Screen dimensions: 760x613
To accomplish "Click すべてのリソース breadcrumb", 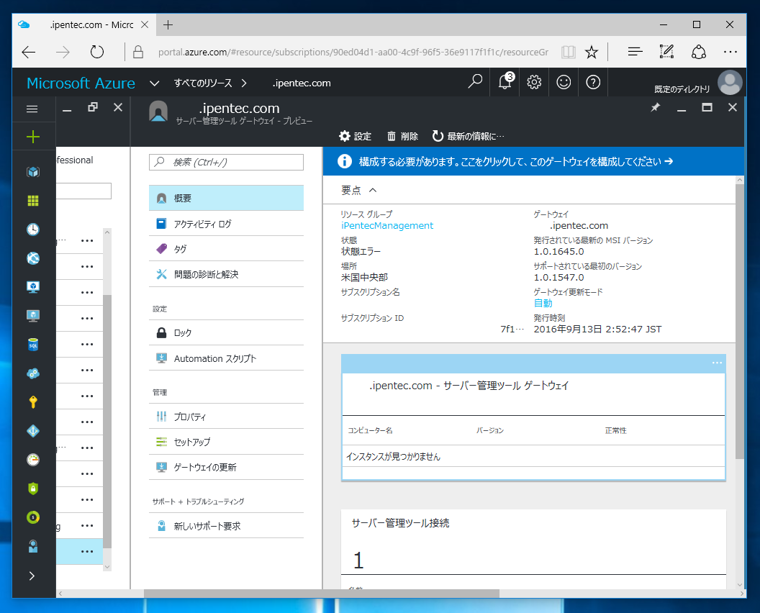I will 203,83.
